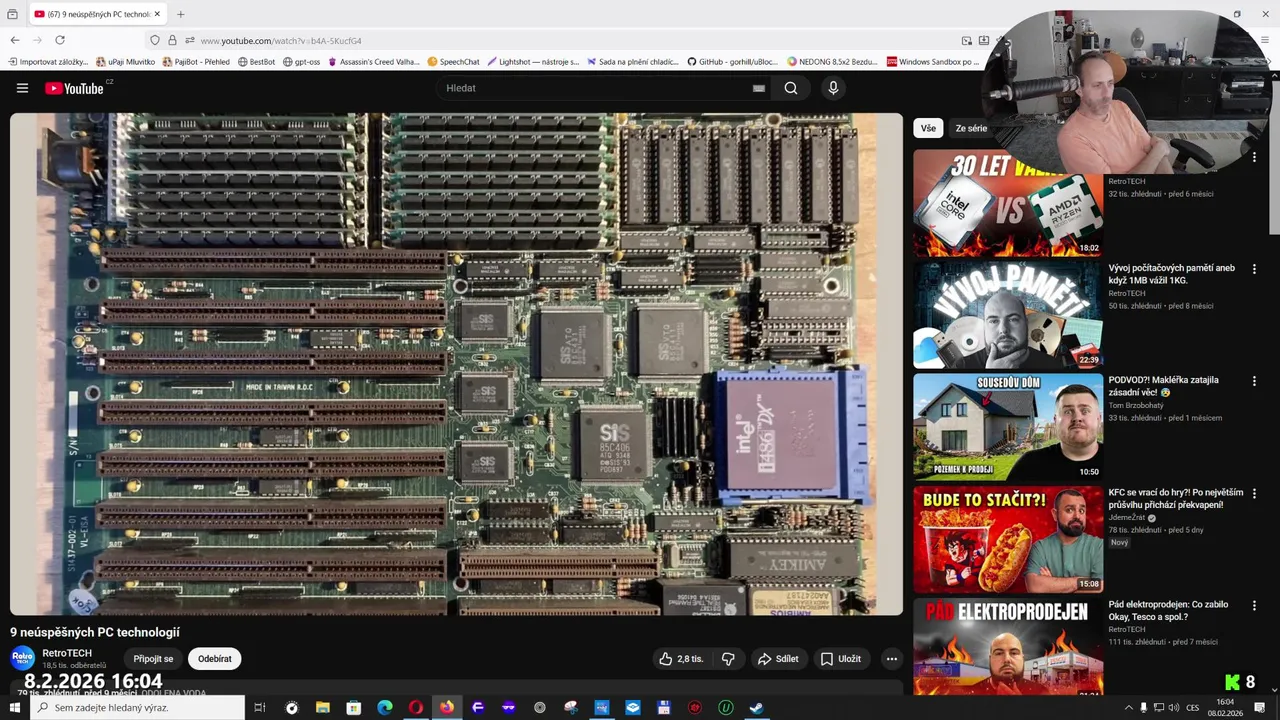Image resolution: width=1280 pixels, height=720 pixels.
Task: Share the video via Sdílet
Action: [x=778, y=659]
